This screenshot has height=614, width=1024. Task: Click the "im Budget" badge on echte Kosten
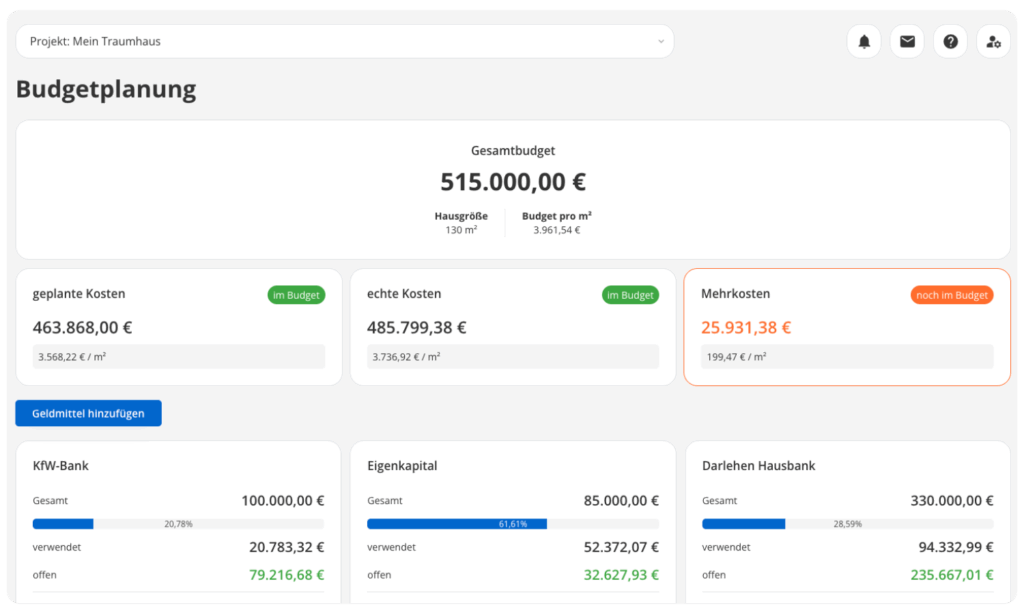point(630,295)
